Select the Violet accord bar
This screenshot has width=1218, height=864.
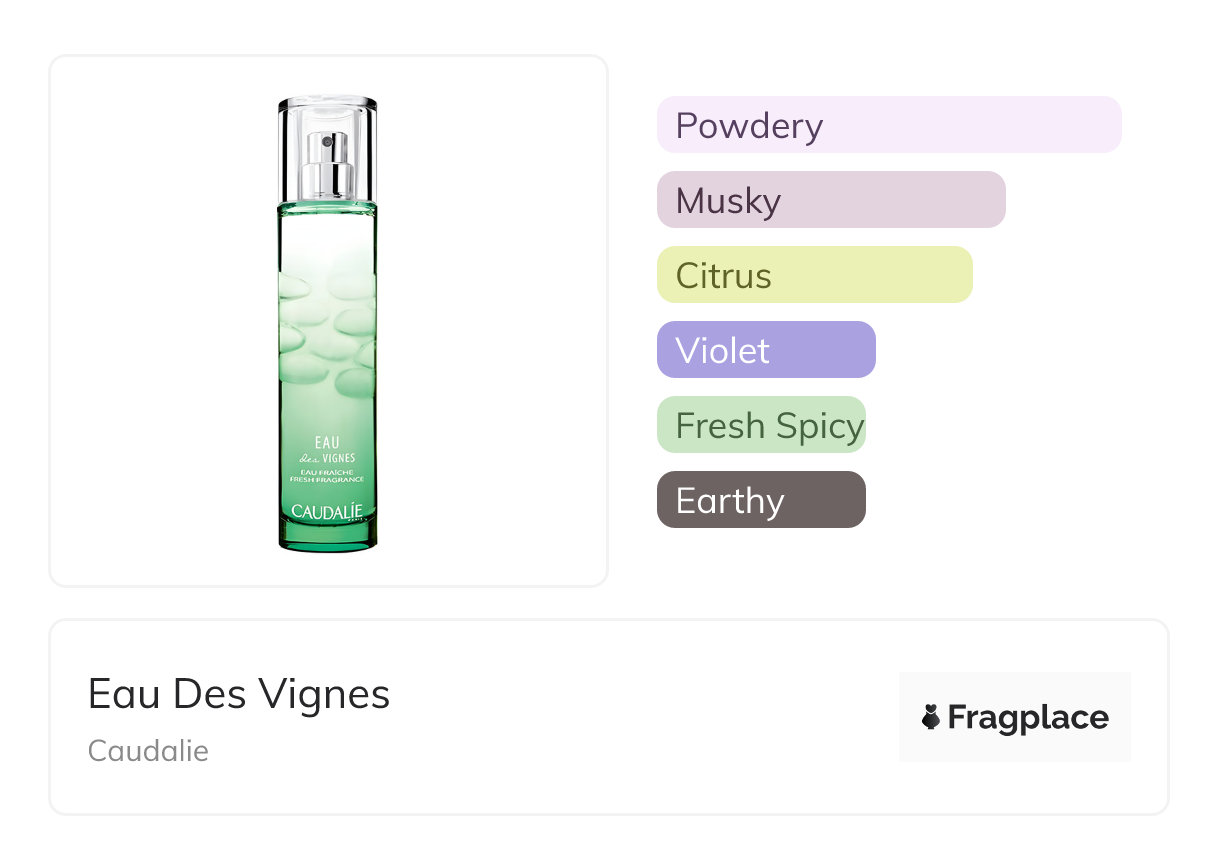pyautogui.click(x=766, y=350)
